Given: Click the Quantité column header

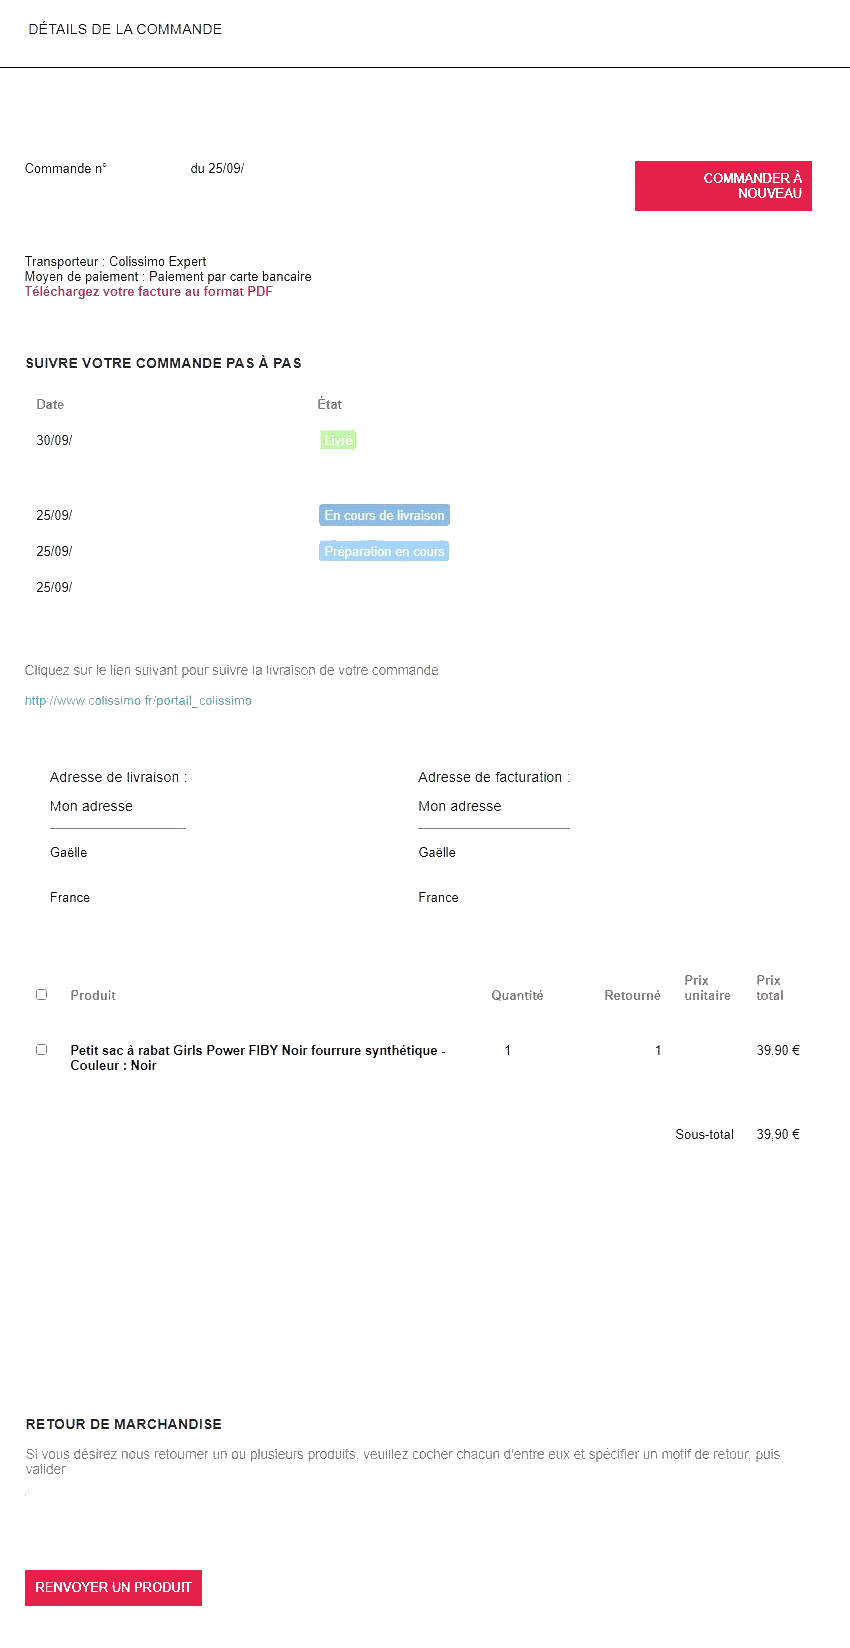Looking at the screenshot, I should coord(517,996).
